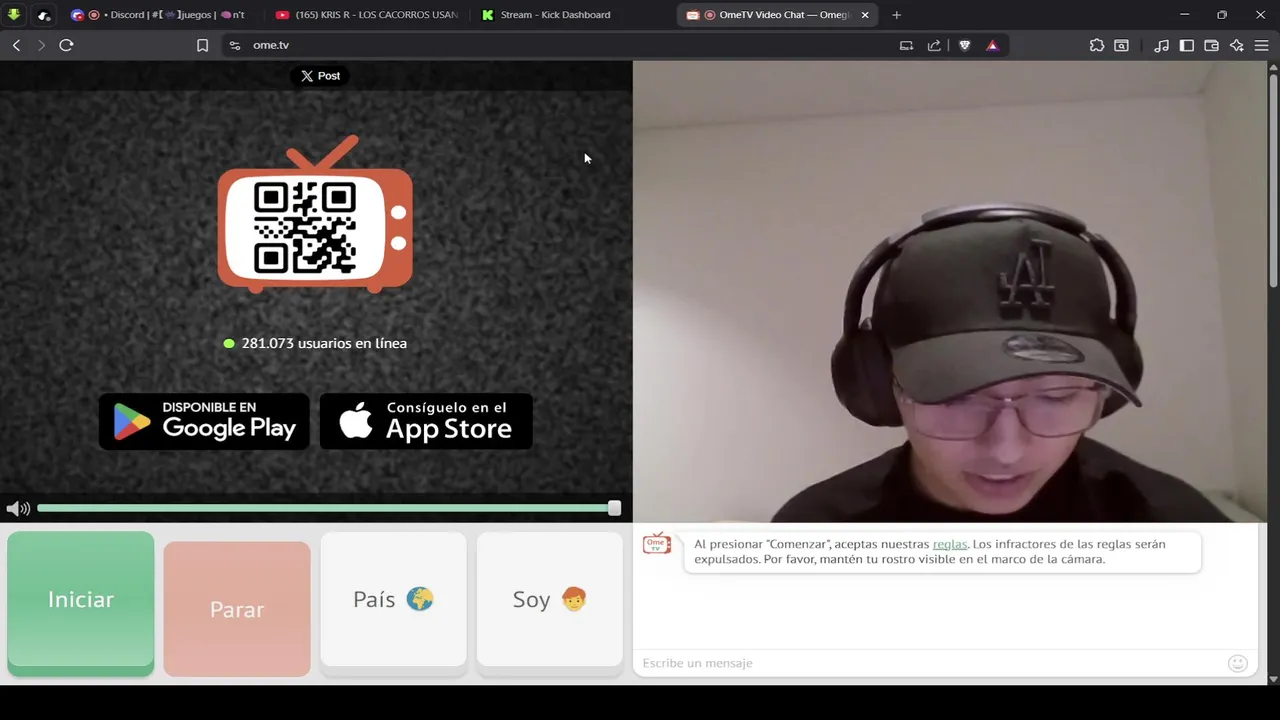The height and width of the screenshot is (720, 1280).
Task: Go forward to the next page
Action: [x=41, y=45]
